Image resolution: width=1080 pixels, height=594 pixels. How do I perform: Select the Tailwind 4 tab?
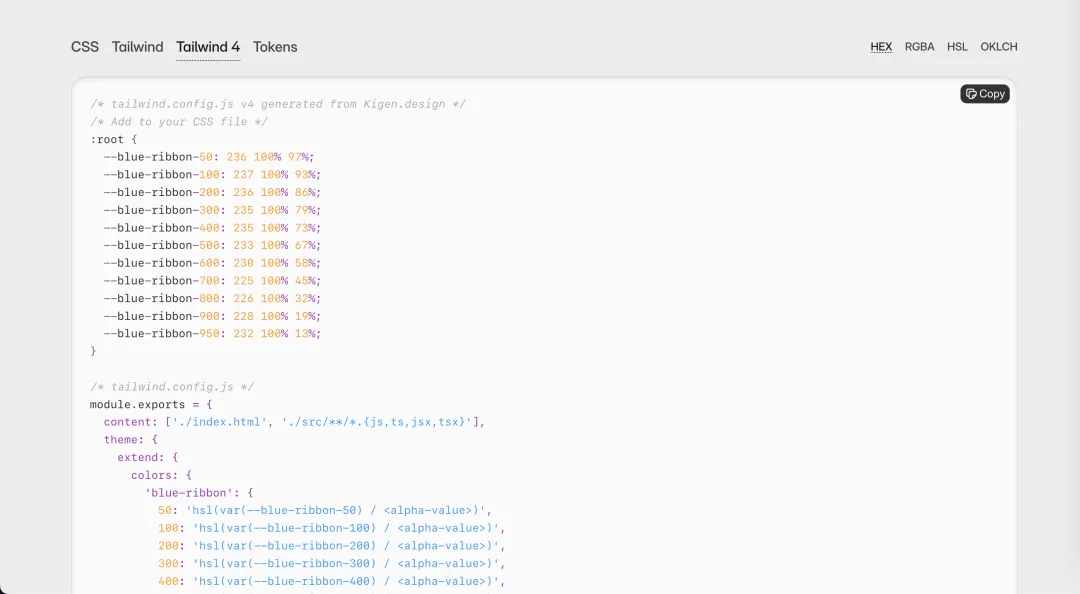208,47
